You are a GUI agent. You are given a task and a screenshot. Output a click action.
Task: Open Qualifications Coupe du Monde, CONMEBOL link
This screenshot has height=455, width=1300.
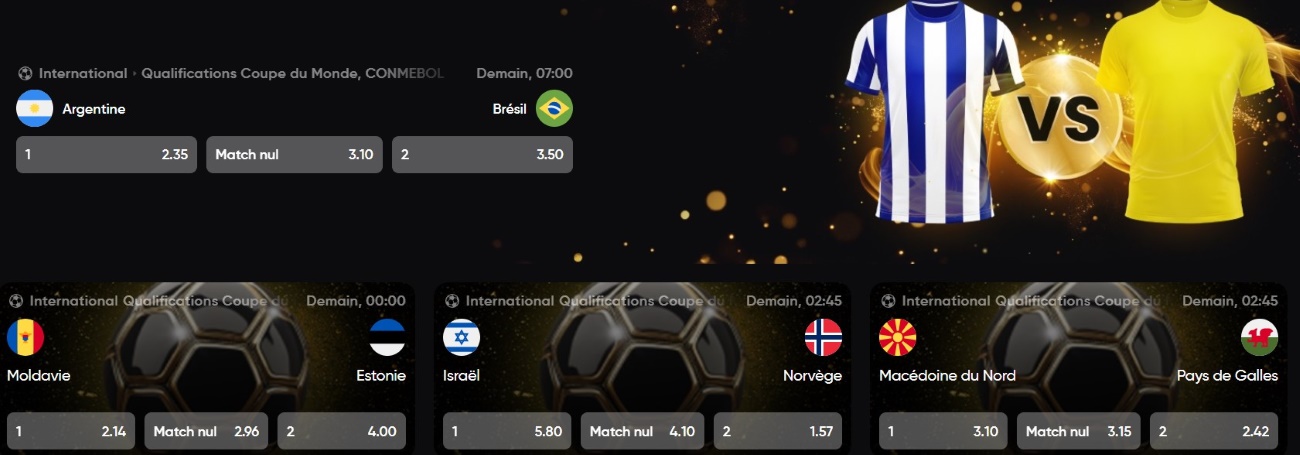click(293, 73)
